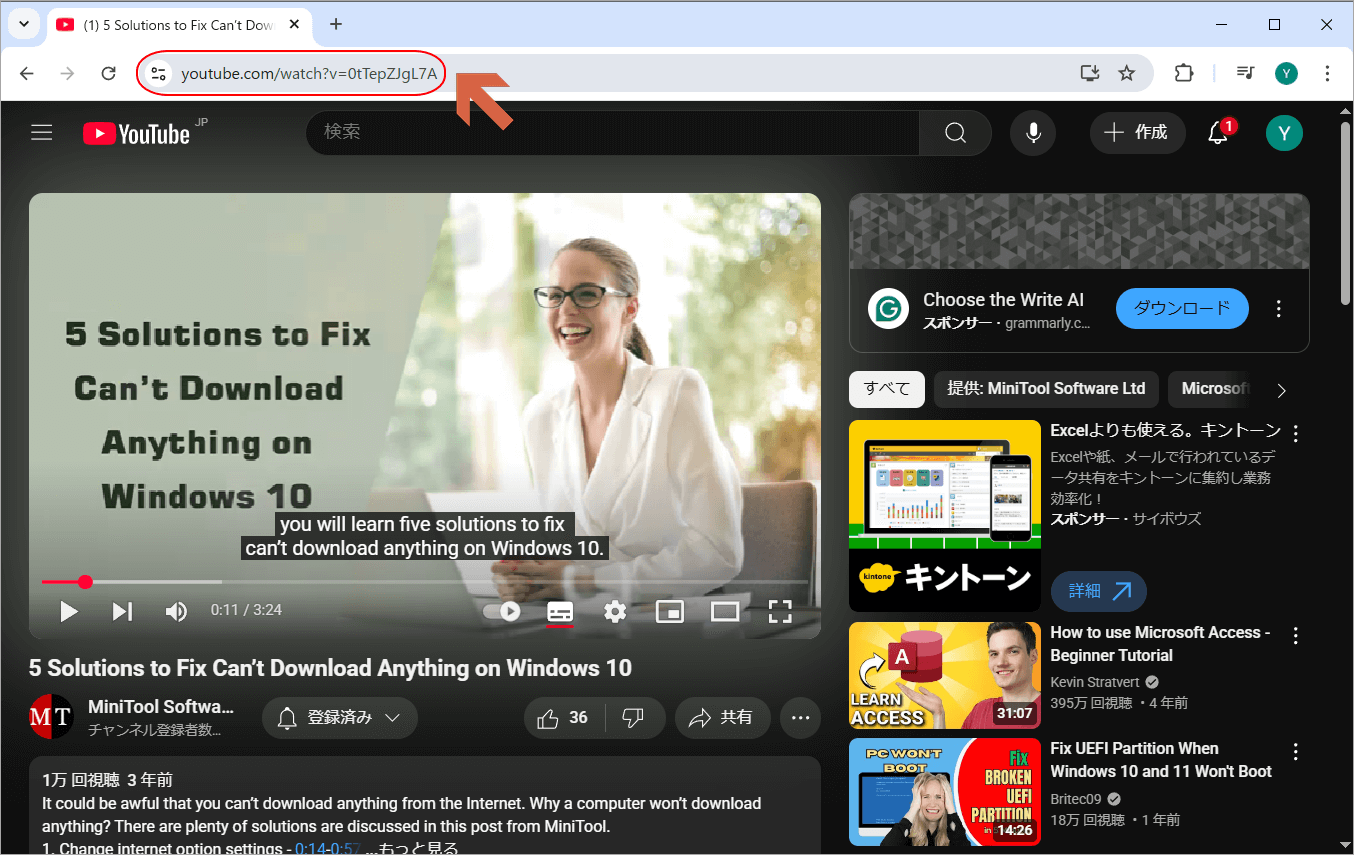Open the notifications bell
Screen dimensions: 1354x855
1217,133
